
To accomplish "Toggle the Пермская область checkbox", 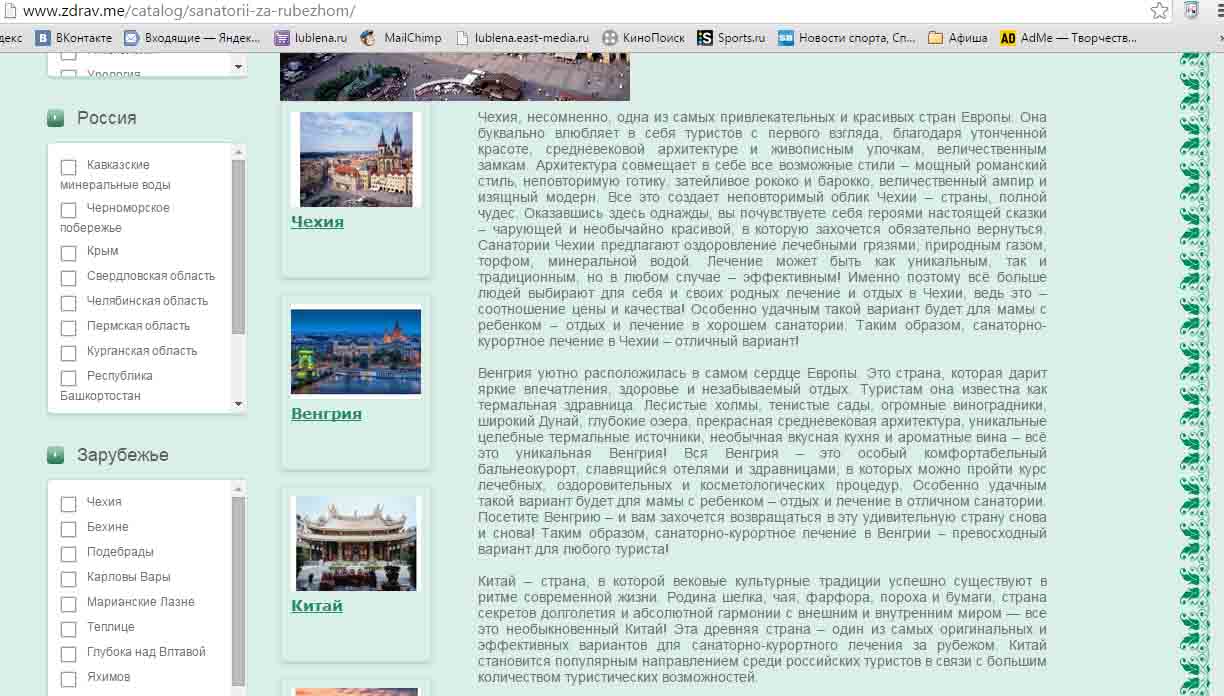I will [68, 328].
